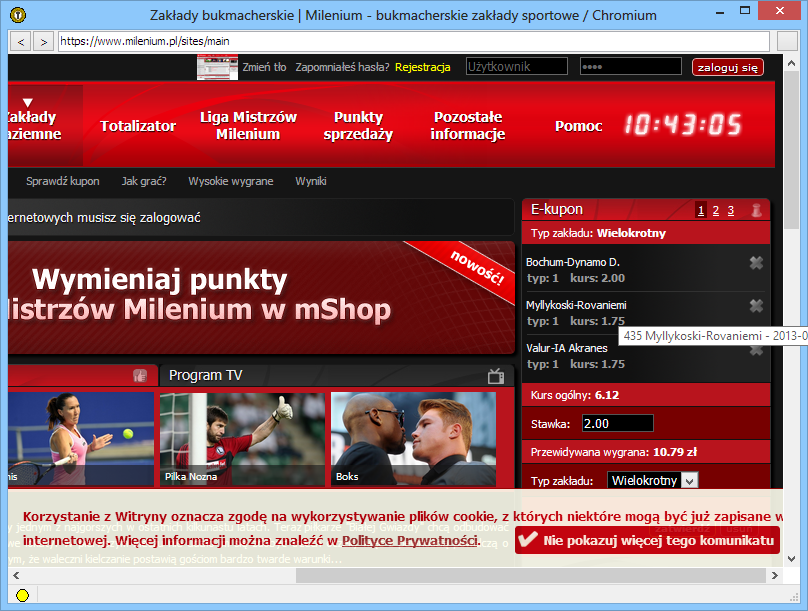Image resolution: width=808 pixels, height=611 pixels.
Task: Click Kurs ogólny: 6.12 text
Action: coord(575,395)
